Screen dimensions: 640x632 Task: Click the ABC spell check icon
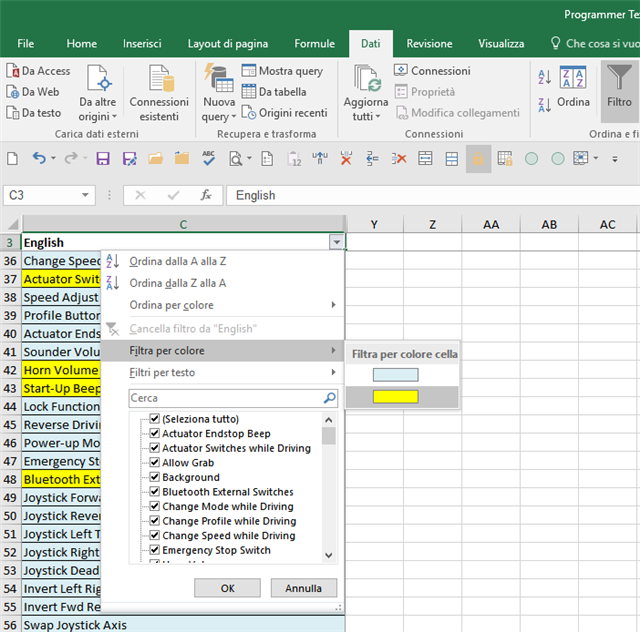coord(209,158)
